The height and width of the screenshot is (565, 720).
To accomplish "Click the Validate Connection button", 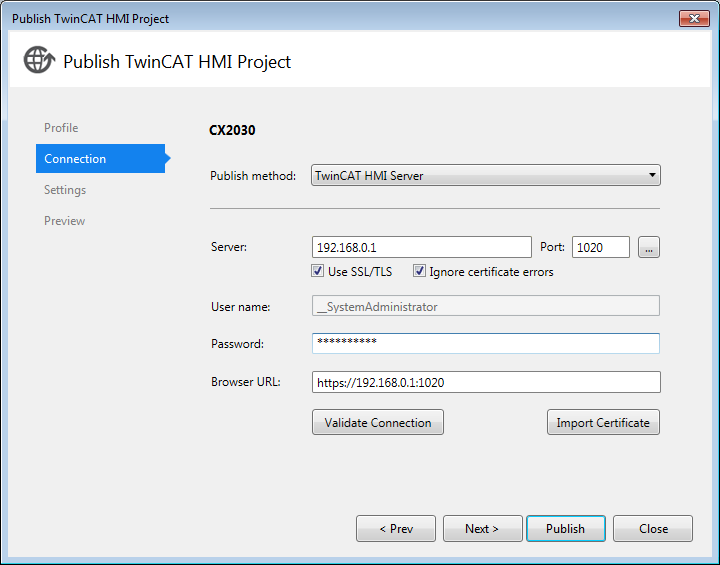I will 377,422.
